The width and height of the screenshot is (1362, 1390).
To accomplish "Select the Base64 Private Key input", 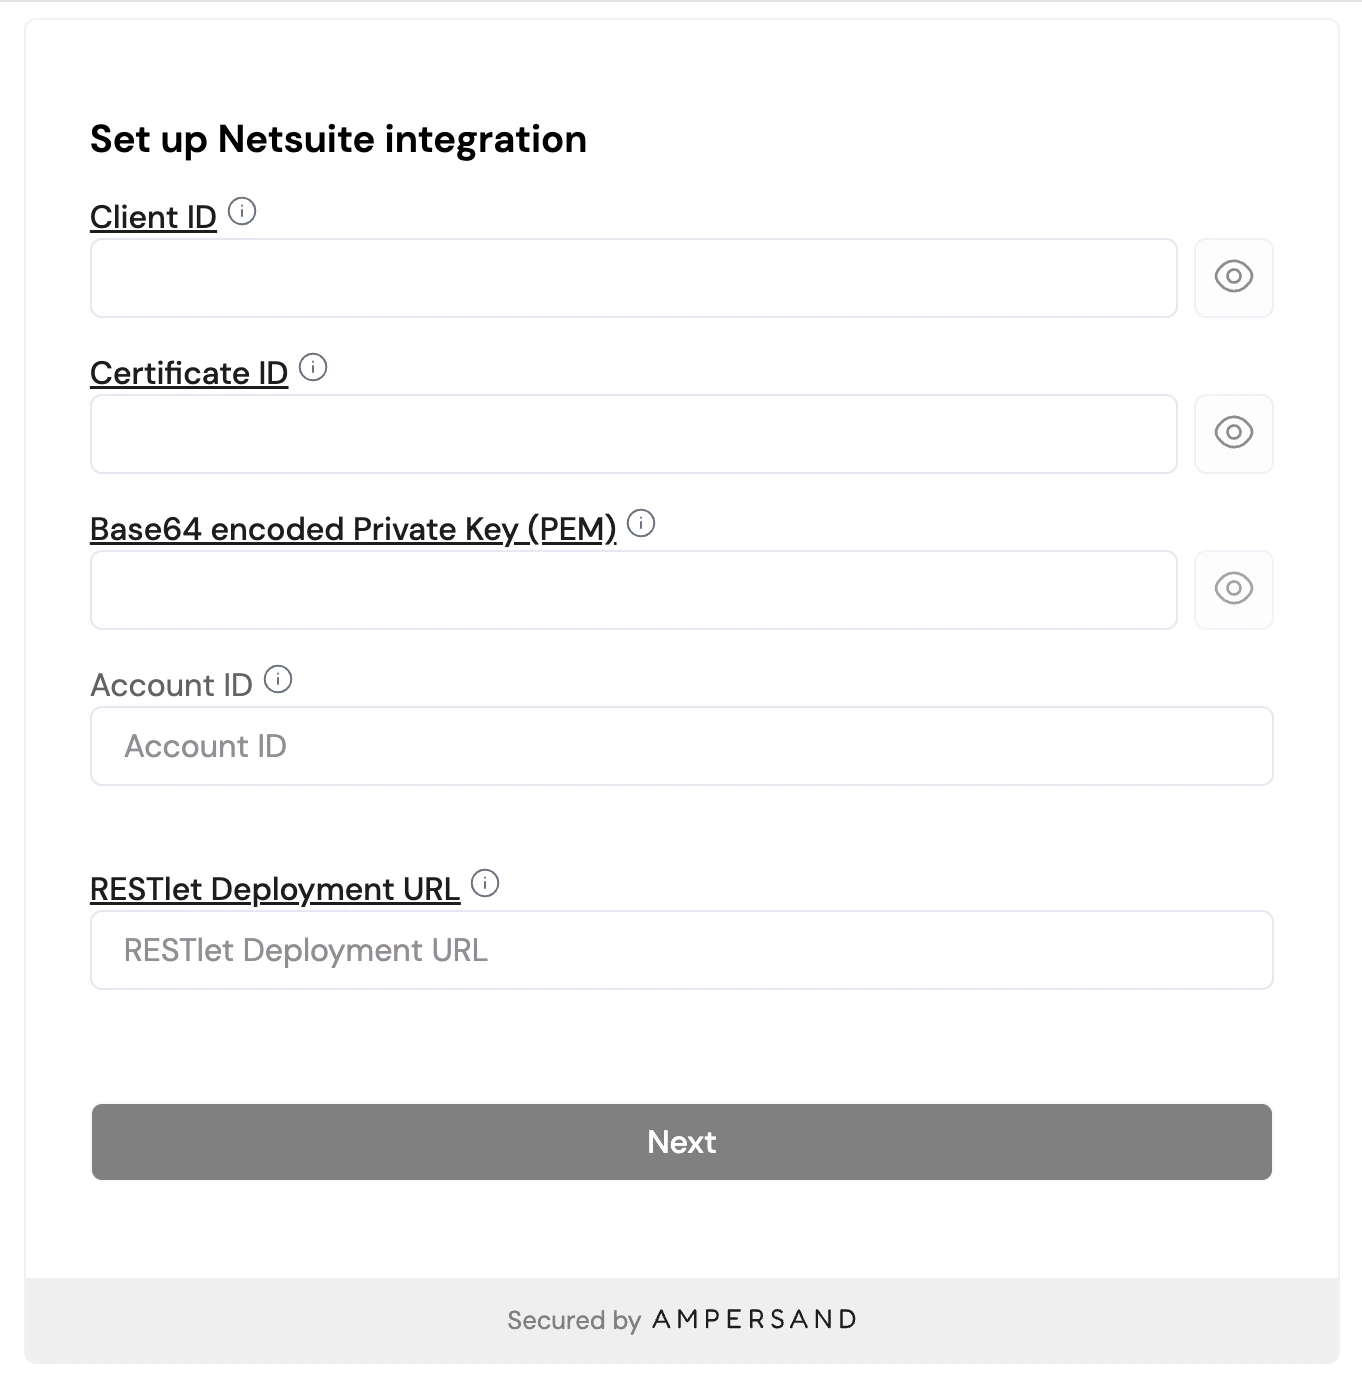I will [633, 590].
